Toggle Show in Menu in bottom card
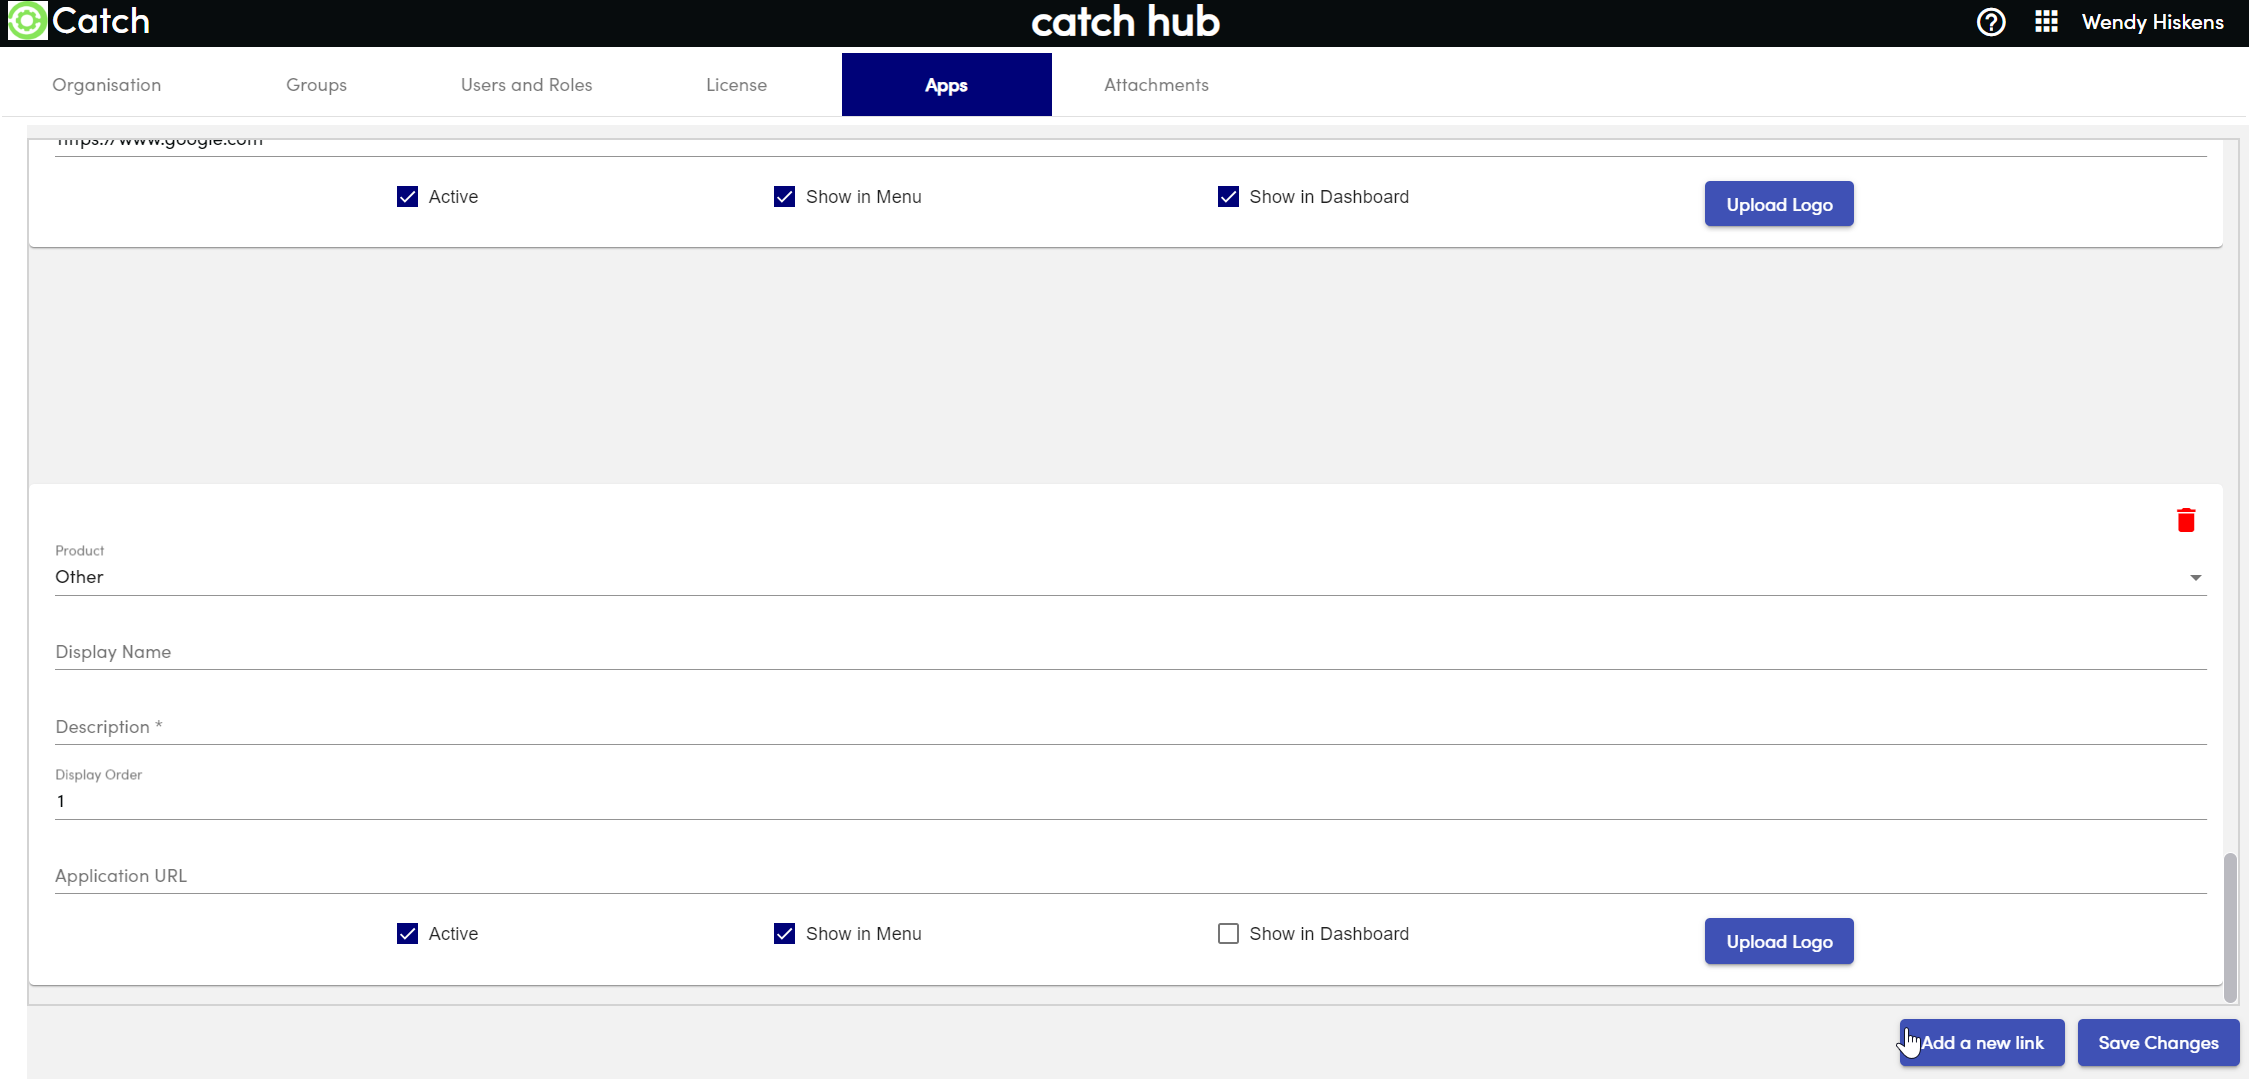2249x1080 pixels. (x=784, y=934)
